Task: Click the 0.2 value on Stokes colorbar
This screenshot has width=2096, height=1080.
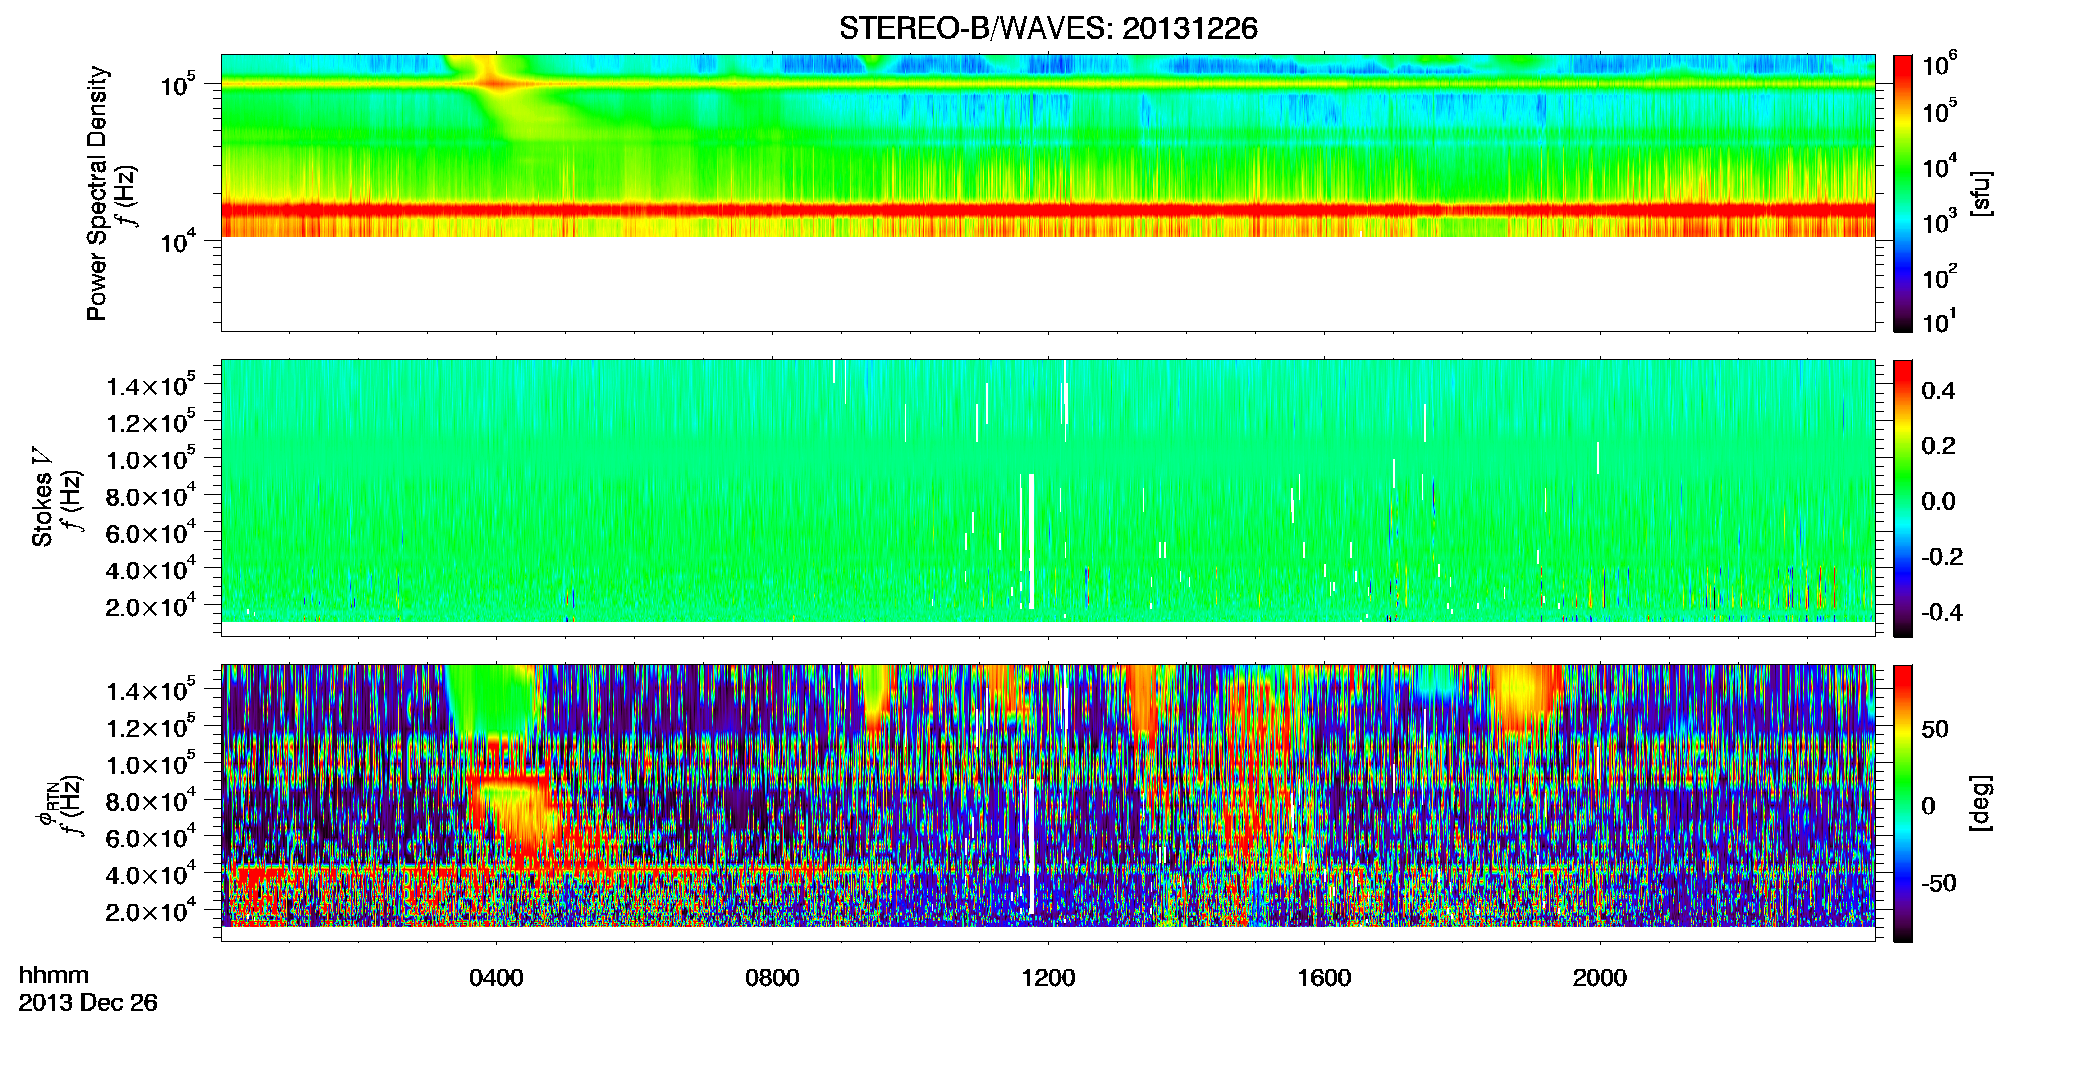Action: [1938, 446]
